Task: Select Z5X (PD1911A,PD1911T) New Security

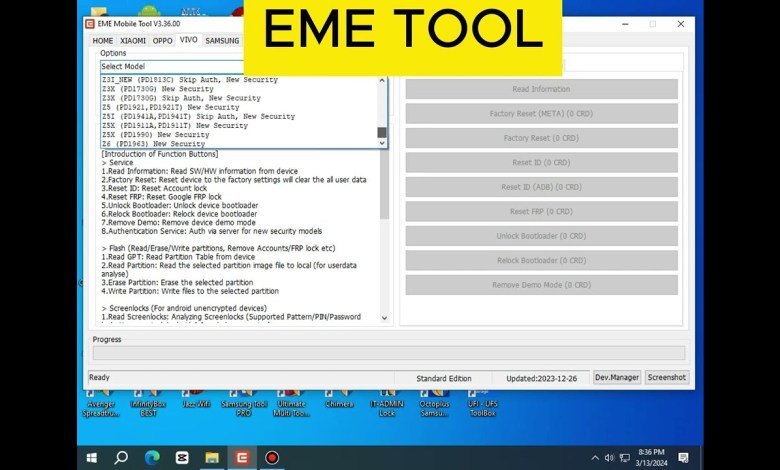Action: coord(175,125)
